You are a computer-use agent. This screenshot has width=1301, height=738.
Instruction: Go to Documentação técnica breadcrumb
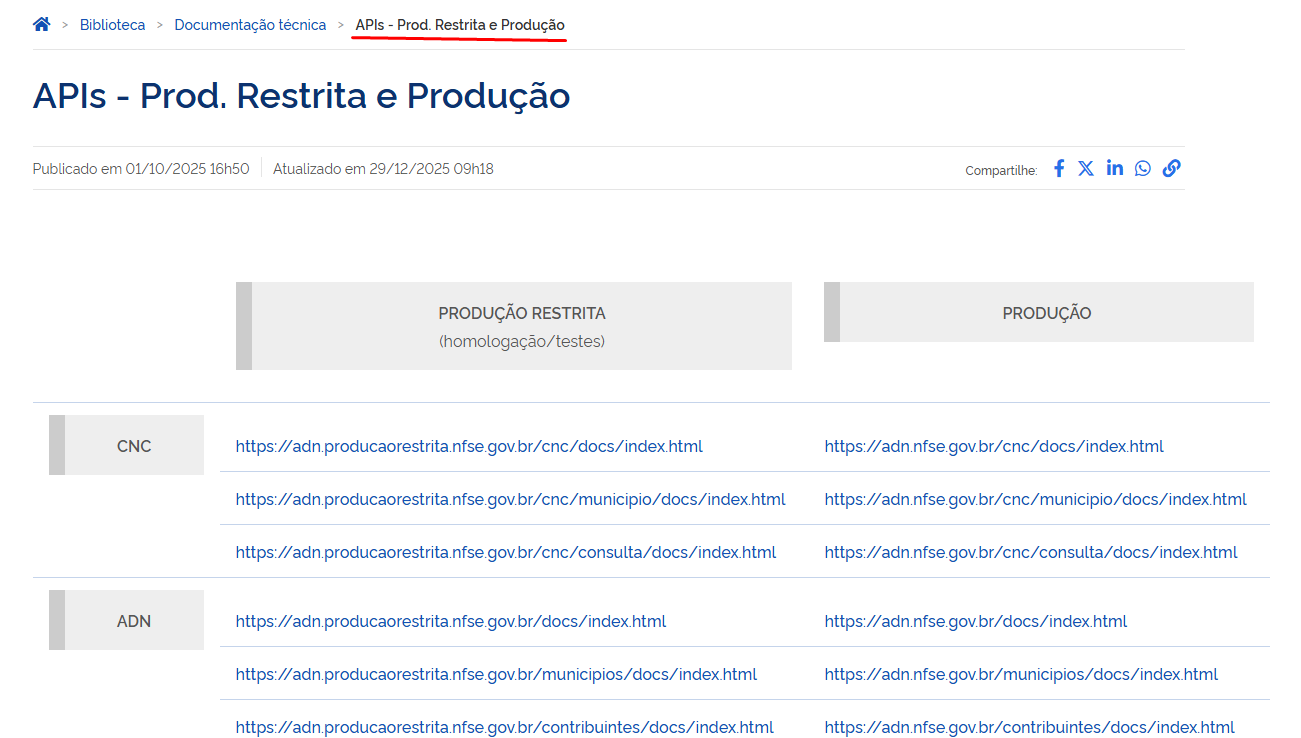[250, 25]
